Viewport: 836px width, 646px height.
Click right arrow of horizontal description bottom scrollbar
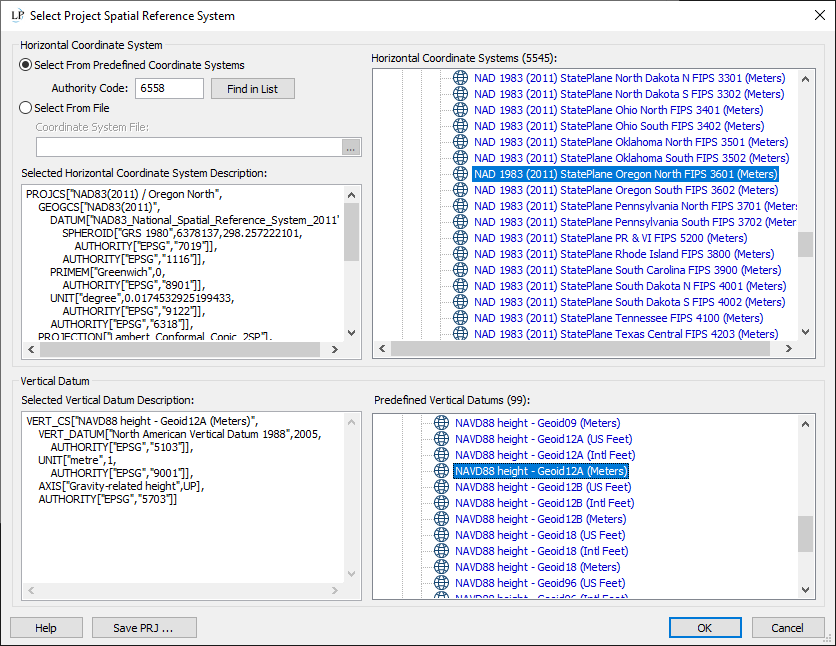[x=335, y=350]
